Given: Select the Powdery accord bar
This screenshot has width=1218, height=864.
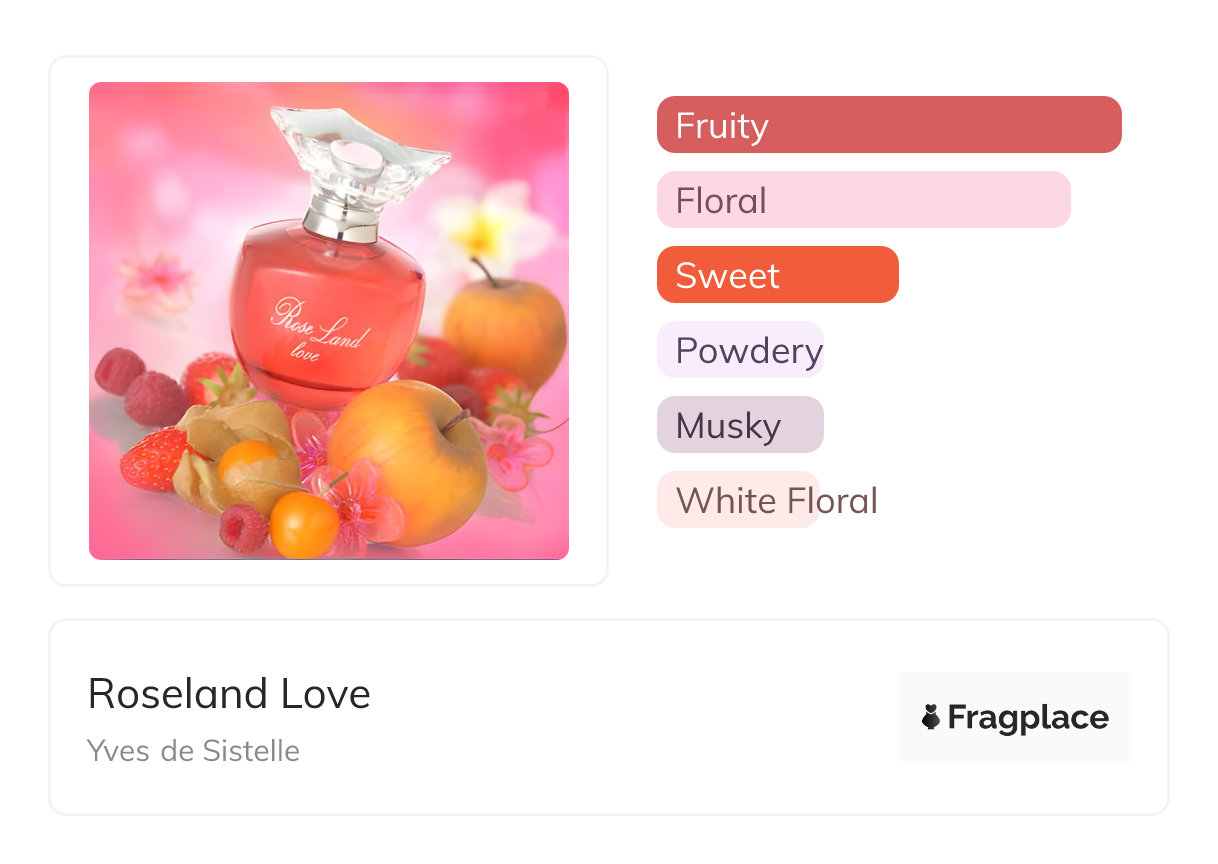Looking at the screenshot, I should coord(741,350).
